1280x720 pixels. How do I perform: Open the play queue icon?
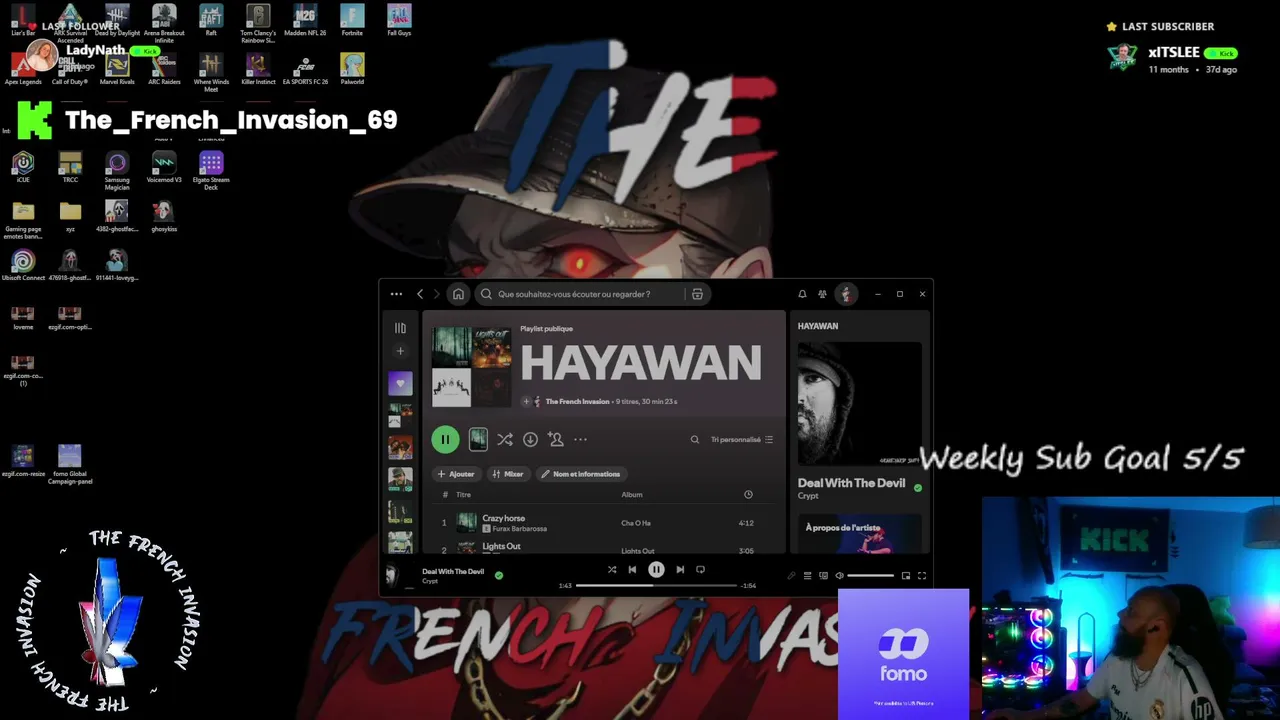(807, 576)
